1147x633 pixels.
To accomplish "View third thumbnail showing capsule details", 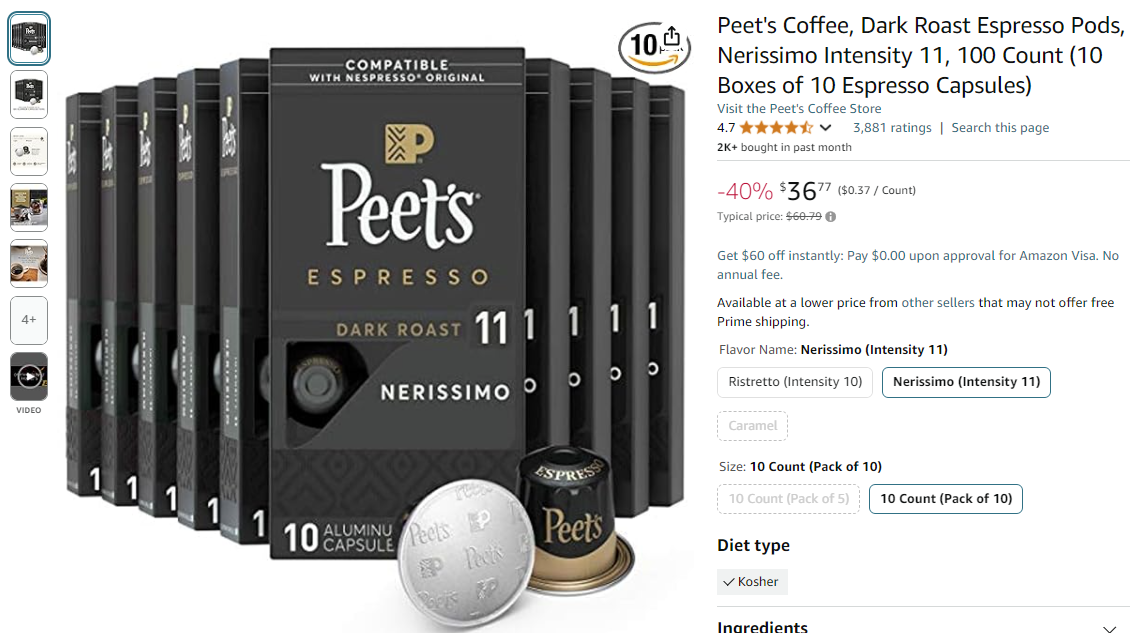I will click(29, 151).
